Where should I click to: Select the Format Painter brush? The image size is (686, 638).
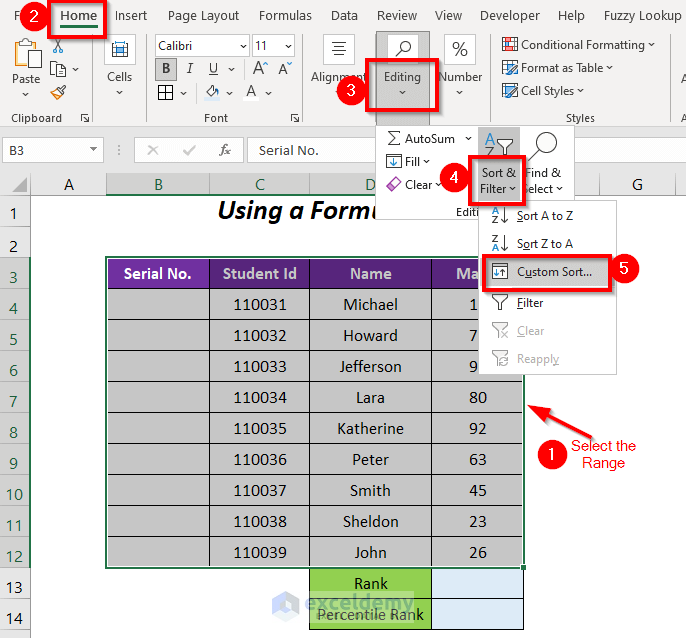(58, 92)
